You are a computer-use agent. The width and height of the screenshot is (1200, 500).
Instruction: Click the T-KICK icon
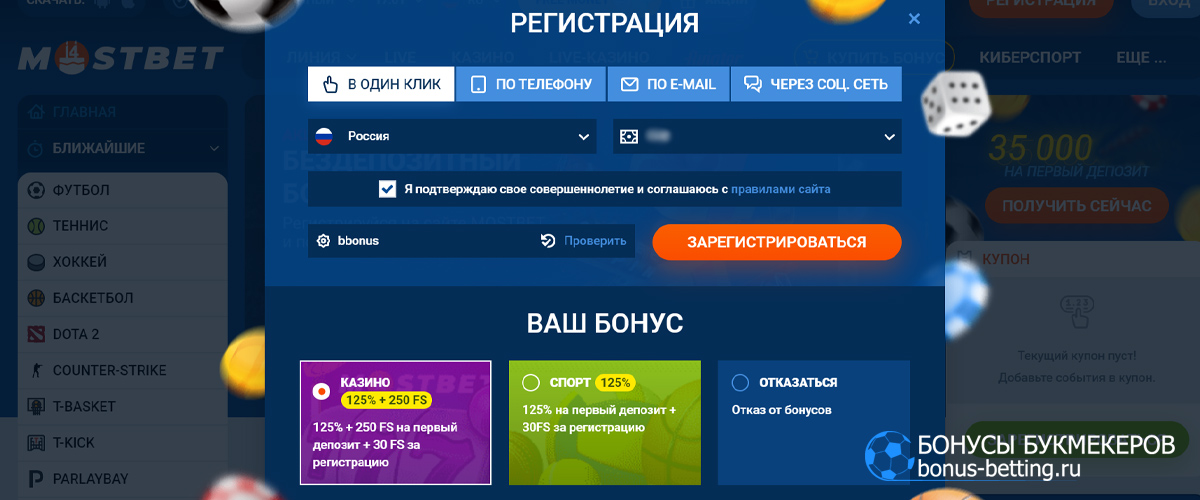click(36, 443)
